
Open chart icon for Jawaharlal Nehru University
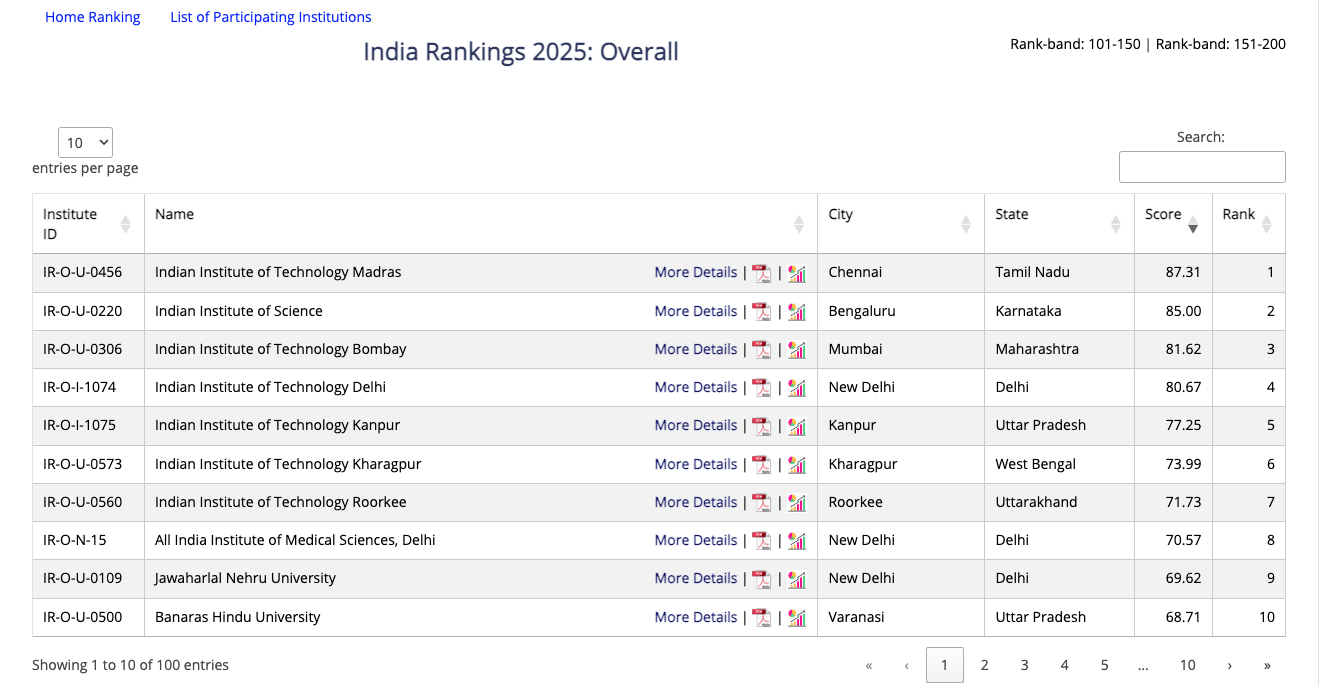(x=797, y=579)
